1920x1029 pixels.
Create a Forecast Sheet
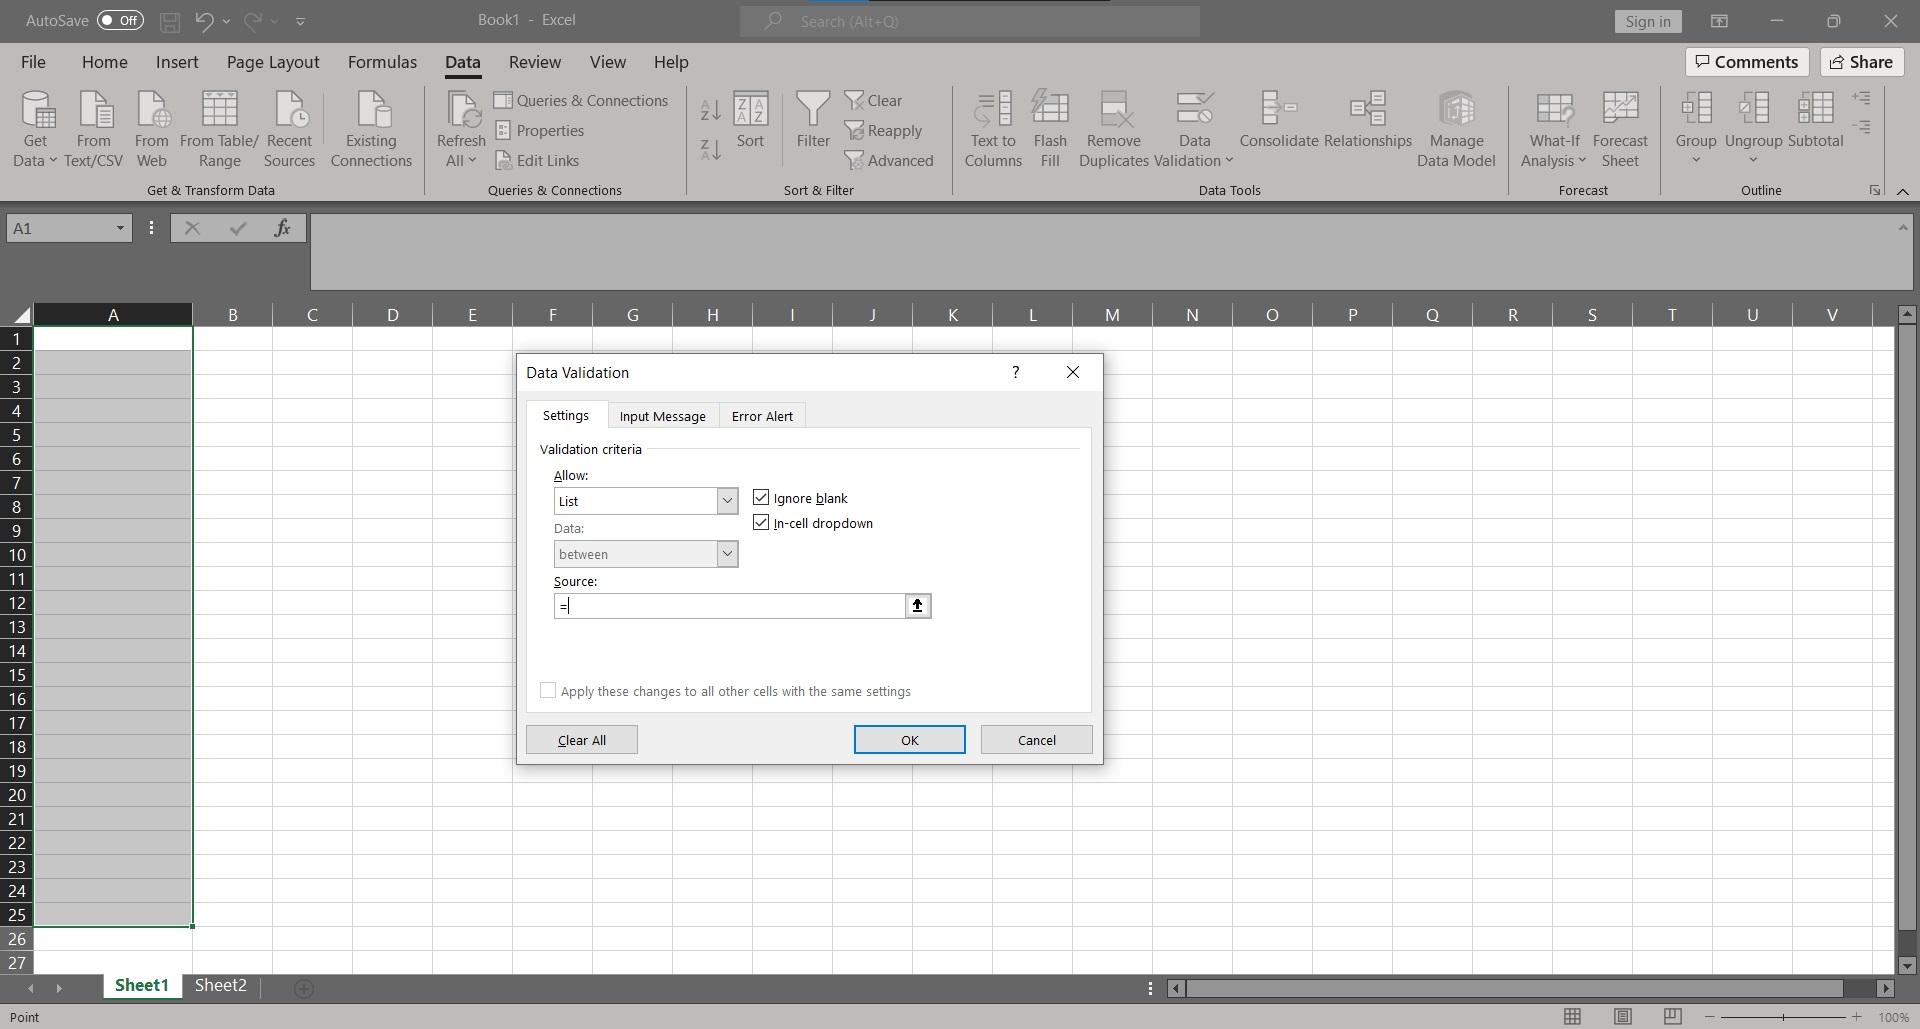1620,130
